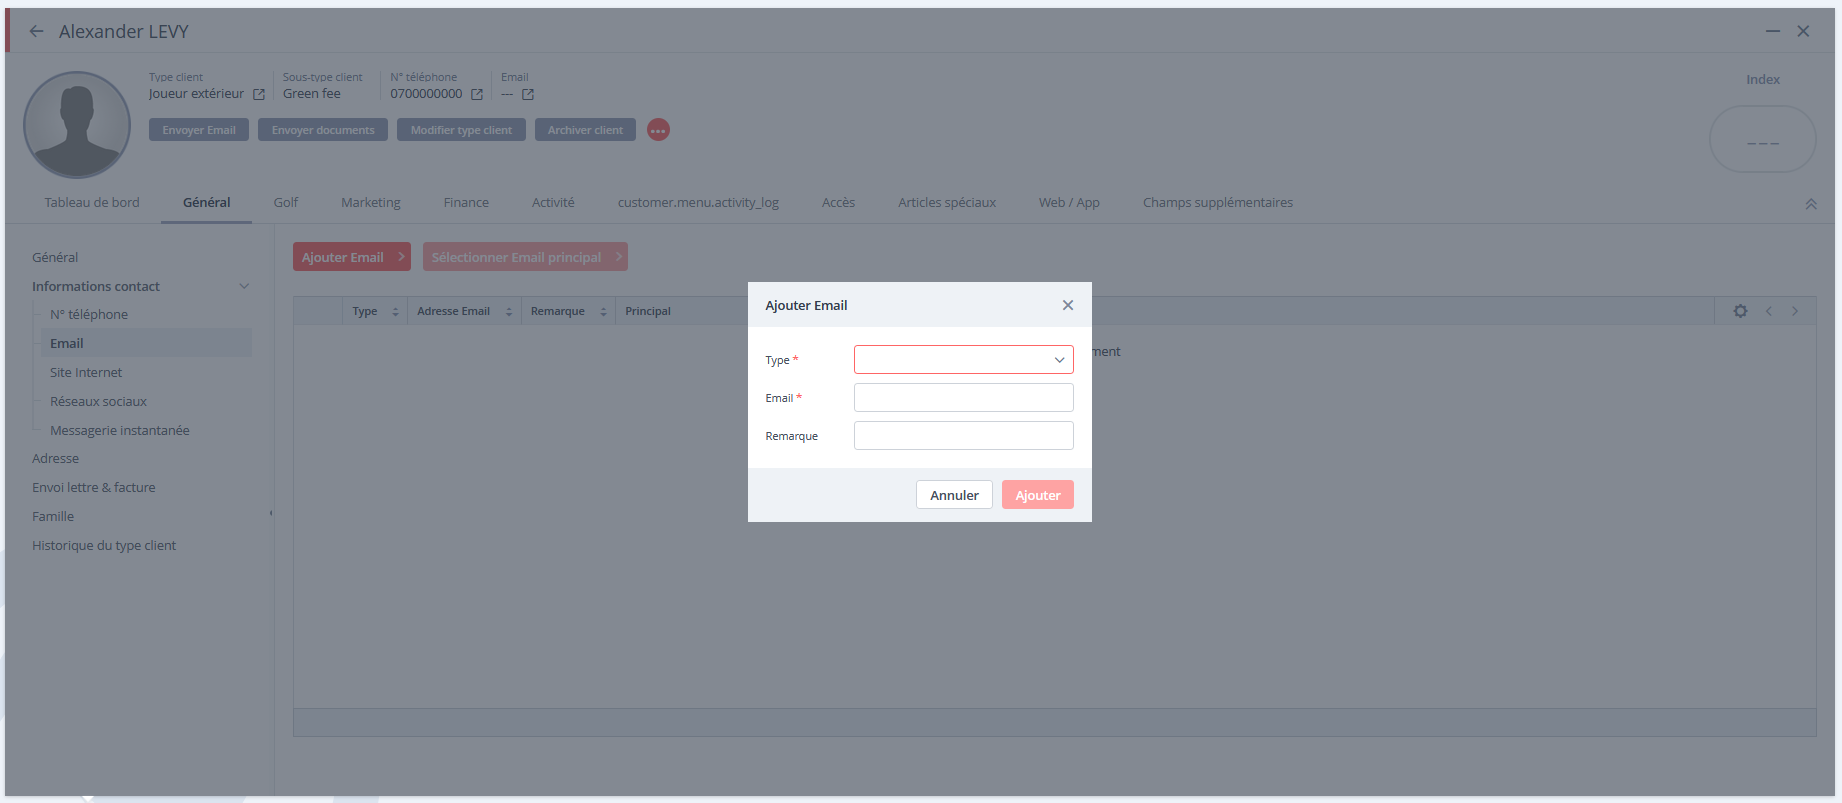Viewport: 1842px width, 803px height.
Task: Select Messagerie instantanée in the sidebar
Action: coord(120,430)
